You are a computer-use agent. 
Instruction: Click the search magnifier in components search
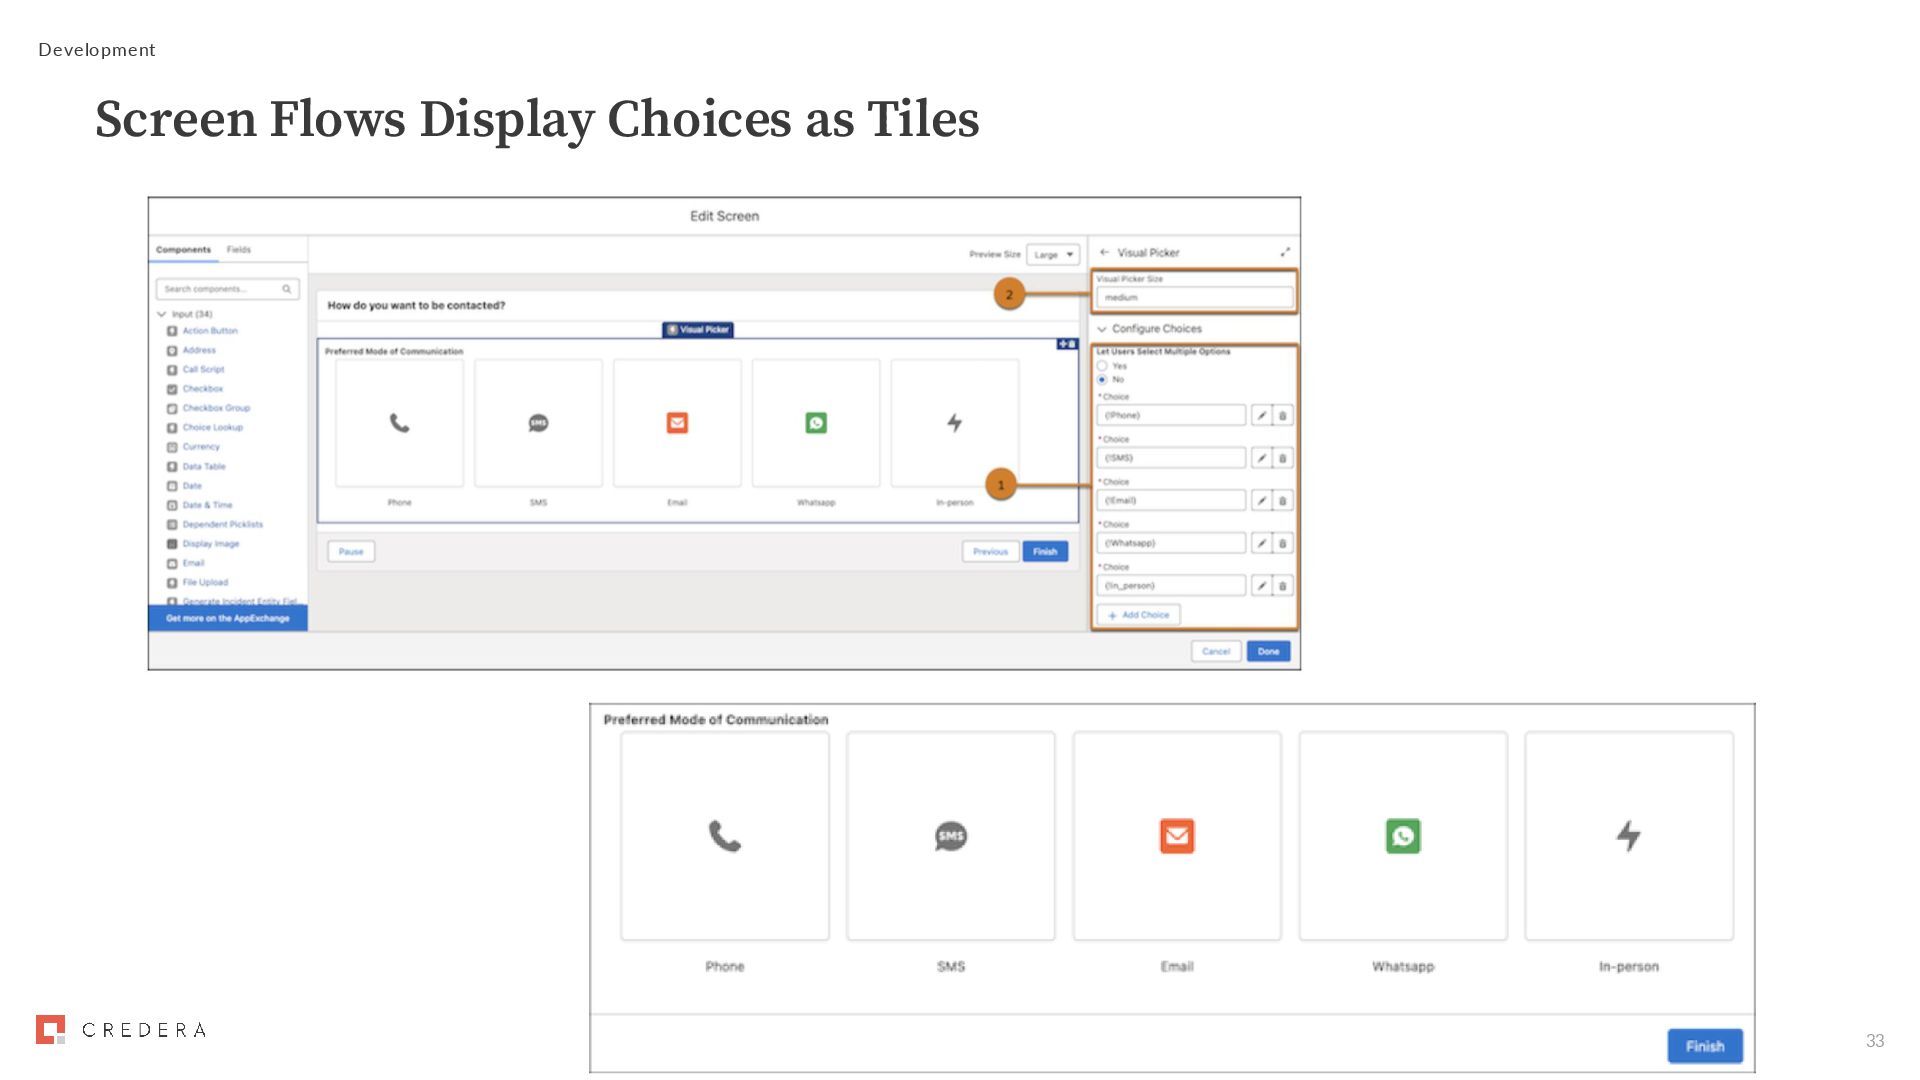click(287, 289)
